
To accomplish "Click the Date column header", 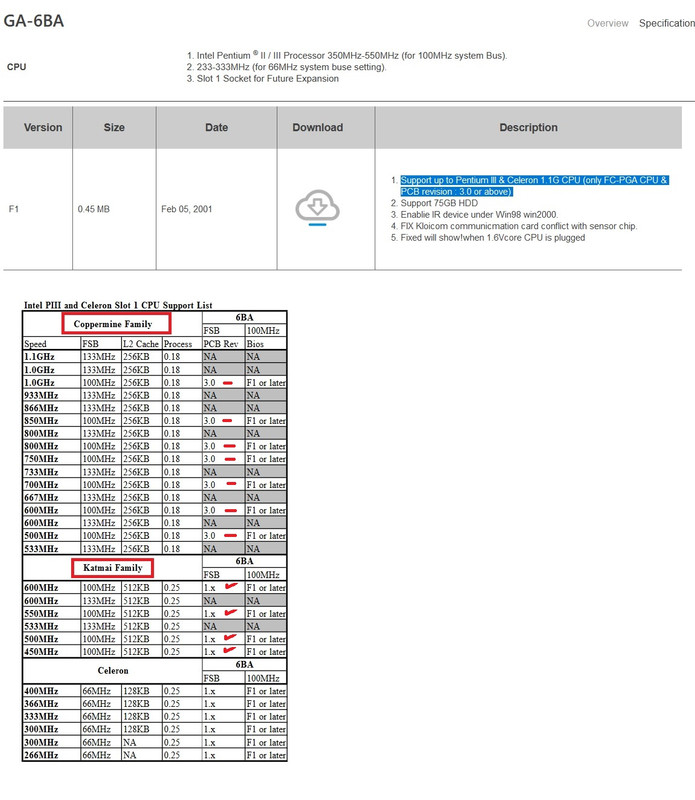I will coord(216,128).
